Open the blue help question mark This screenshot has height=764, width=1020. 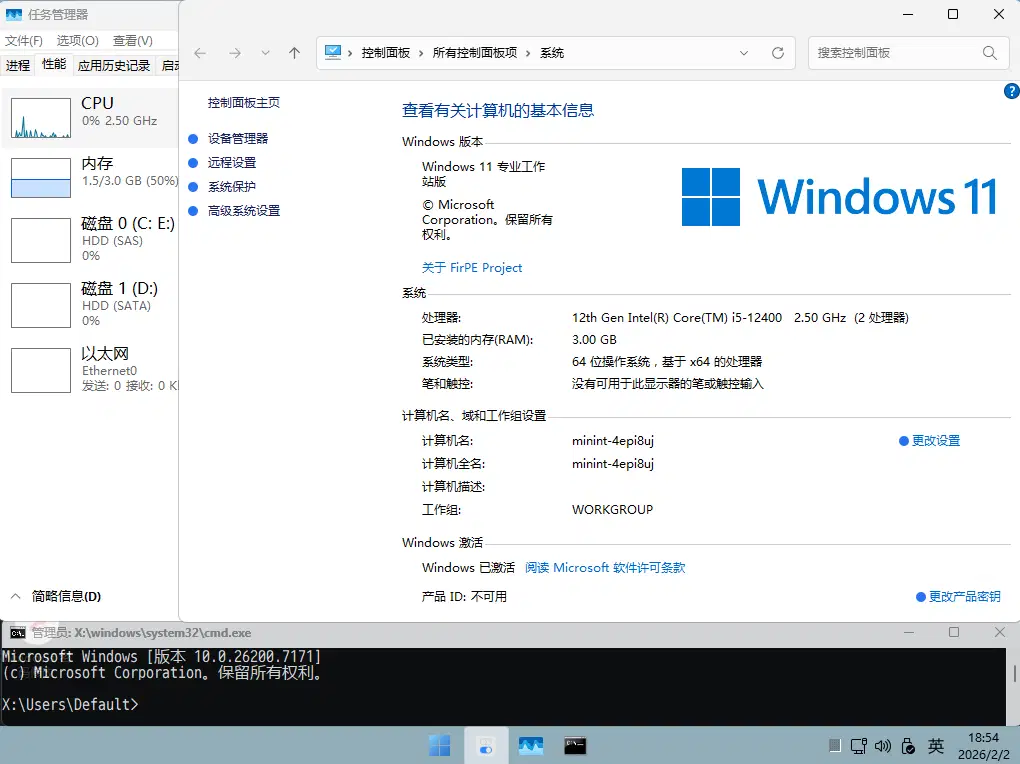(1012, 91)
